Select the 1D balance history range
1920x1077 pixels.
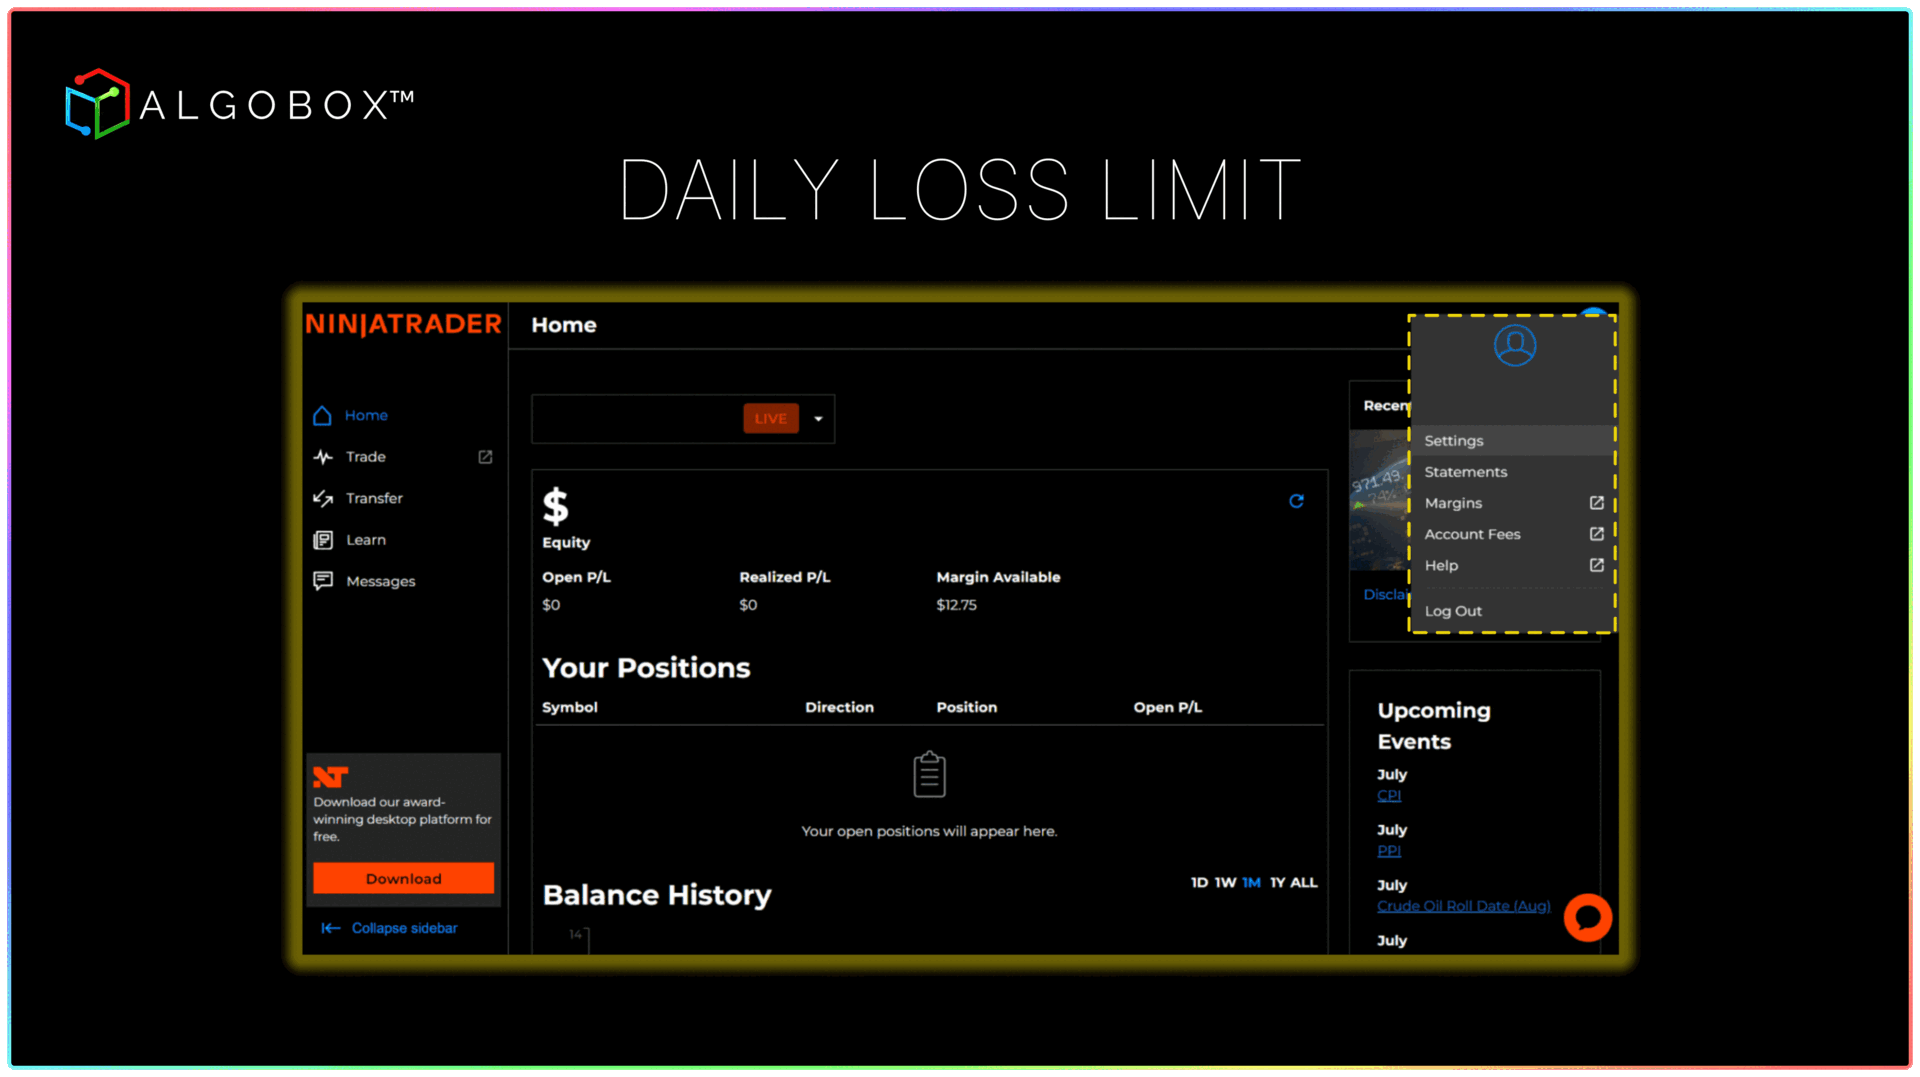click(x=1199, y=882)
